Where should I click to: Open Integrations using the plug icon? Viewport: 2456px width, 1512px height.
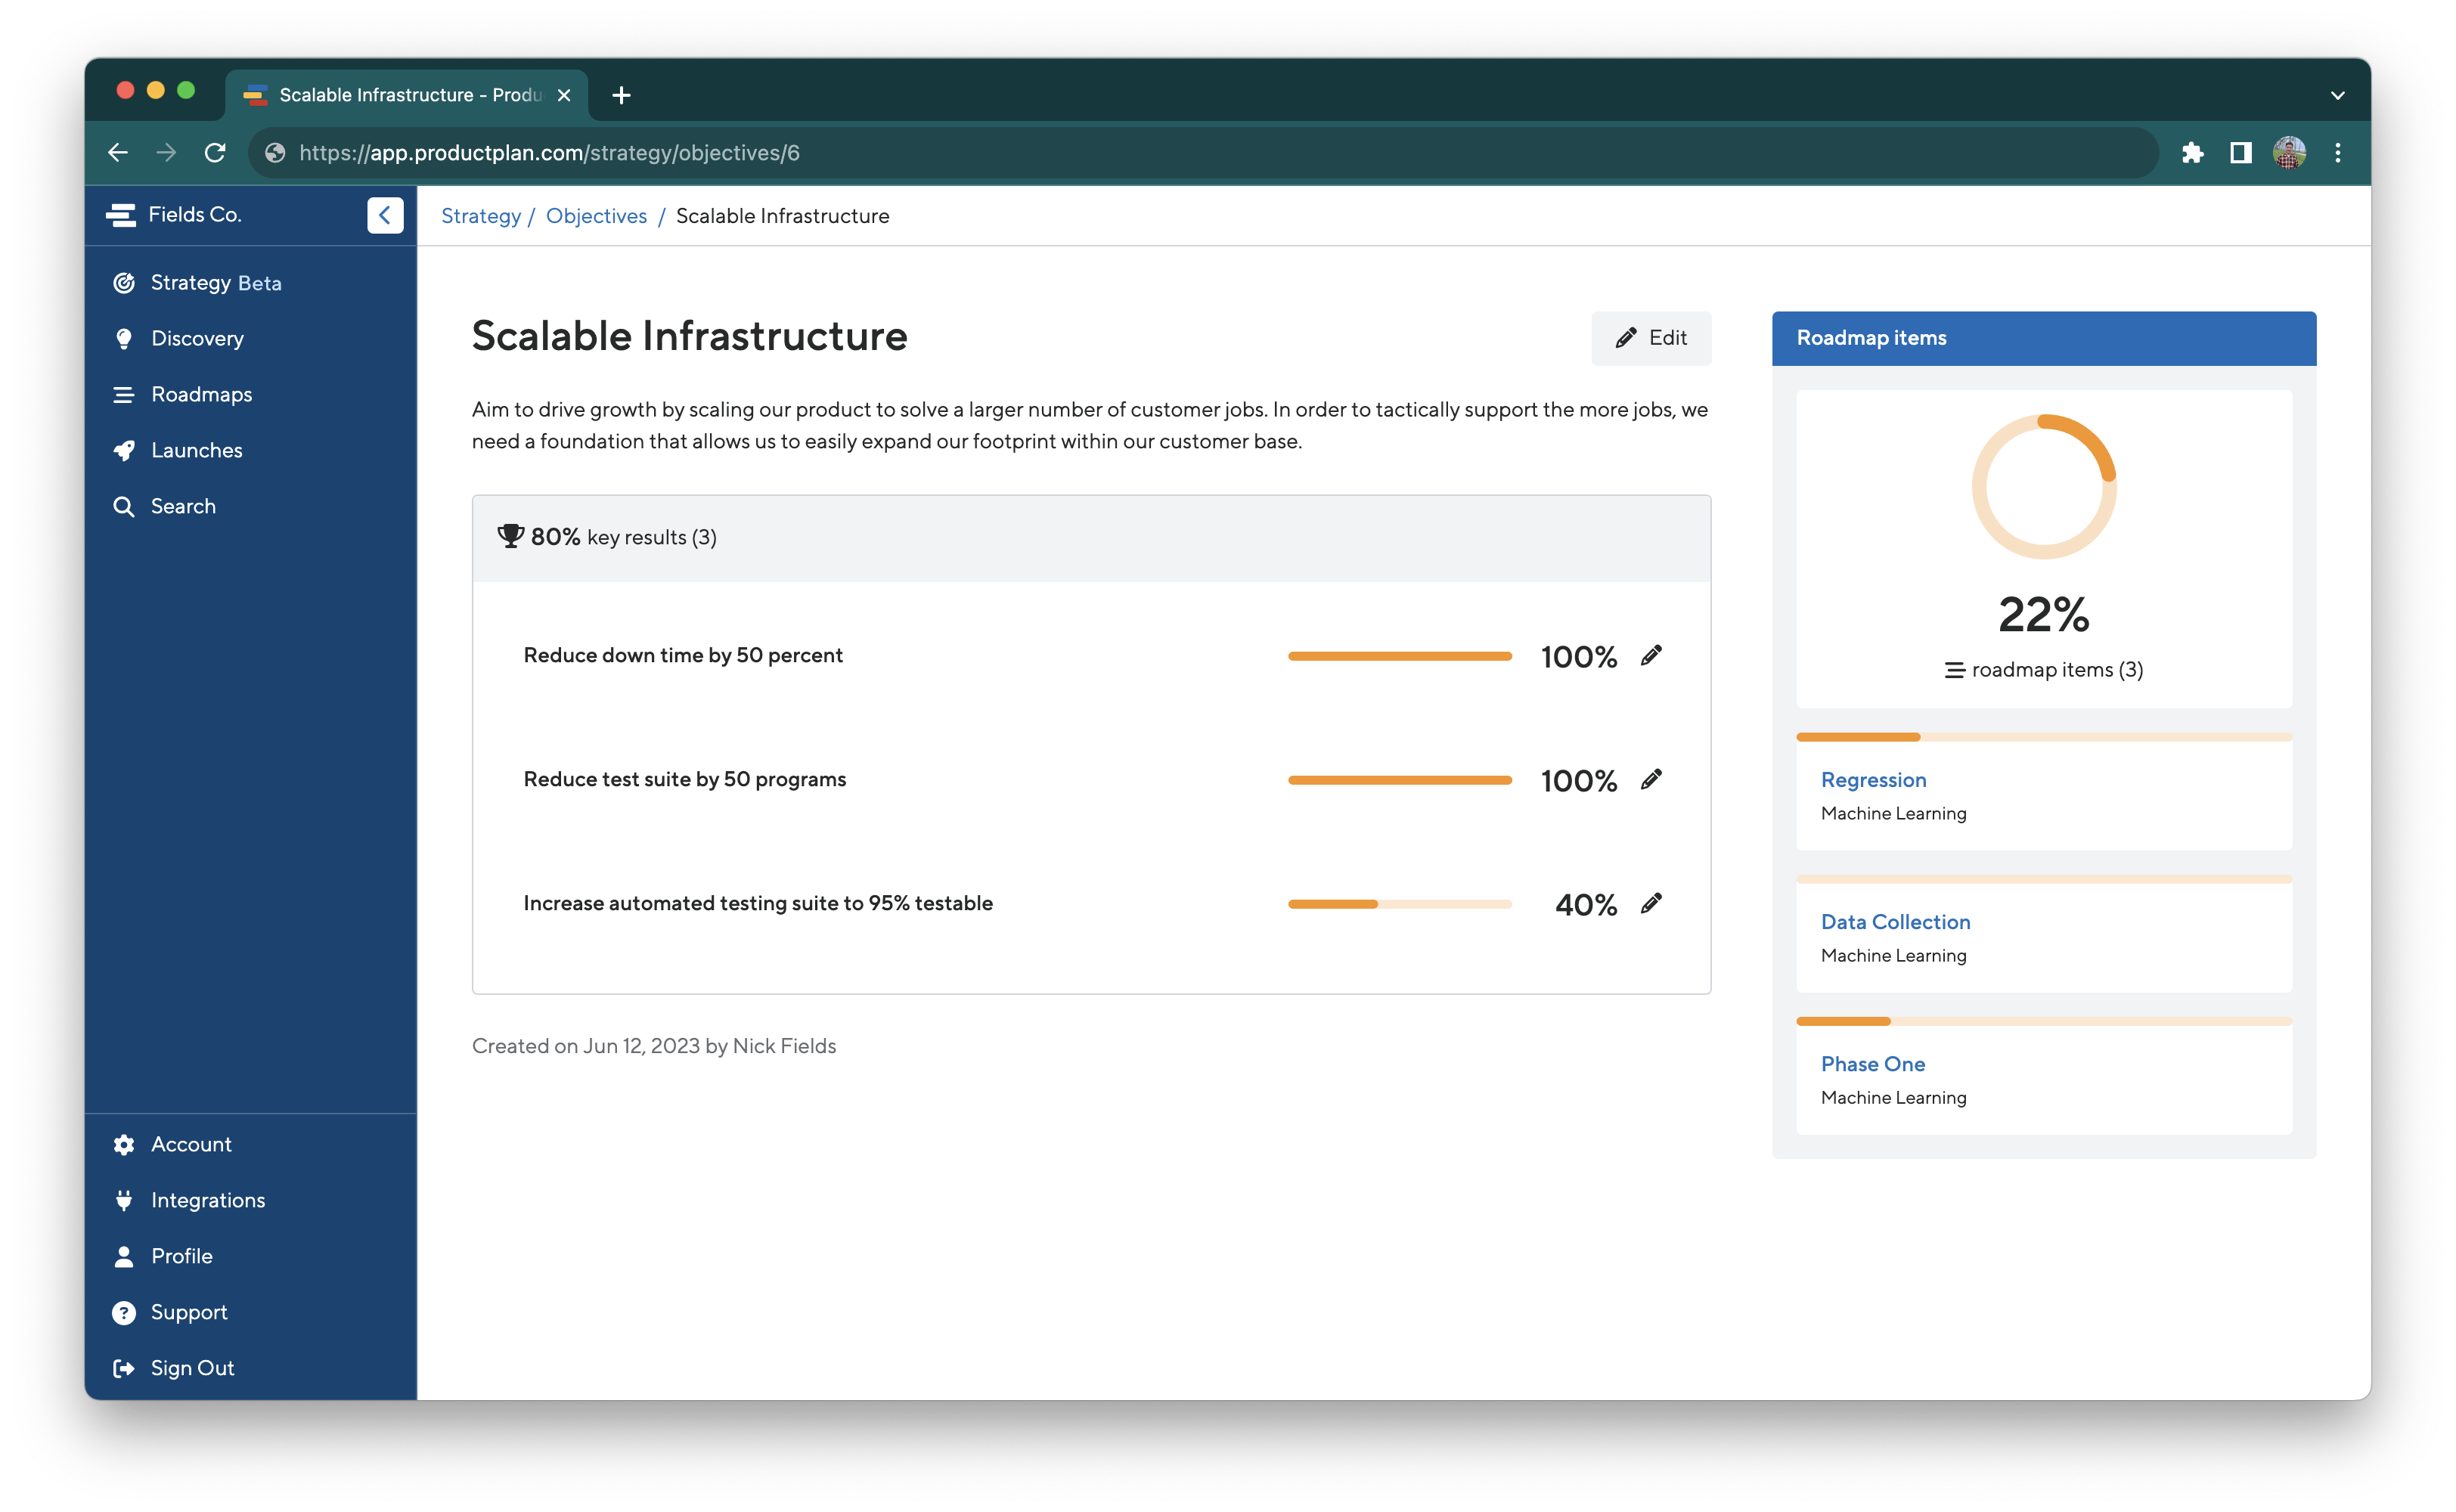pos(124,1200)
